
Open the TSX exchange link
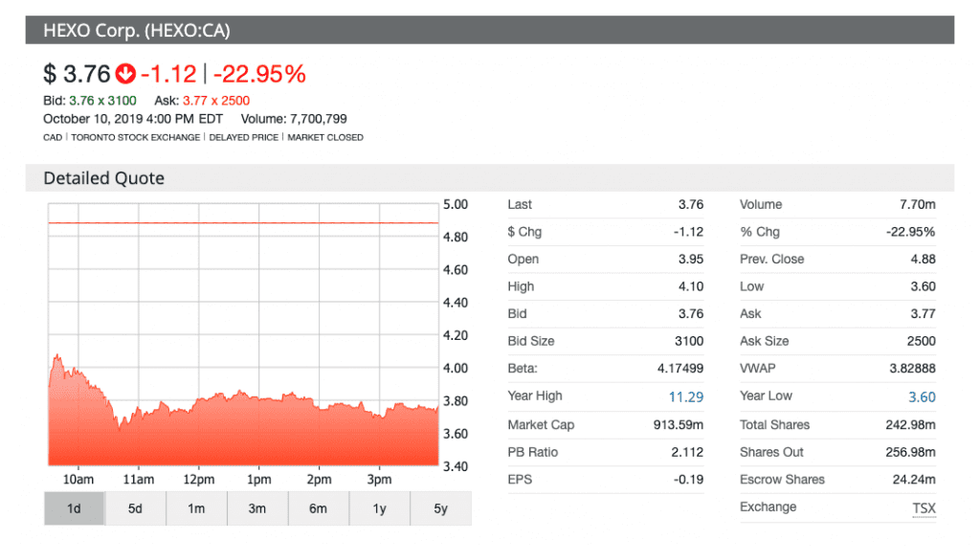(923, 508)
